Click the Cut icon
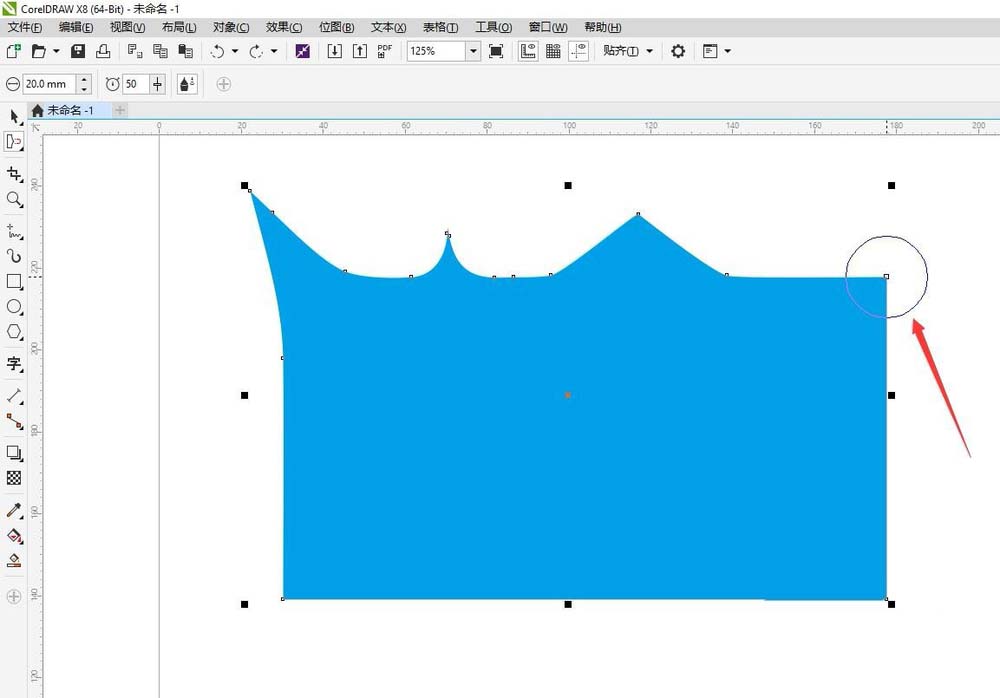Image resolution: width=1000 pixels, height=698 pixels. click(x=135, y=51)
